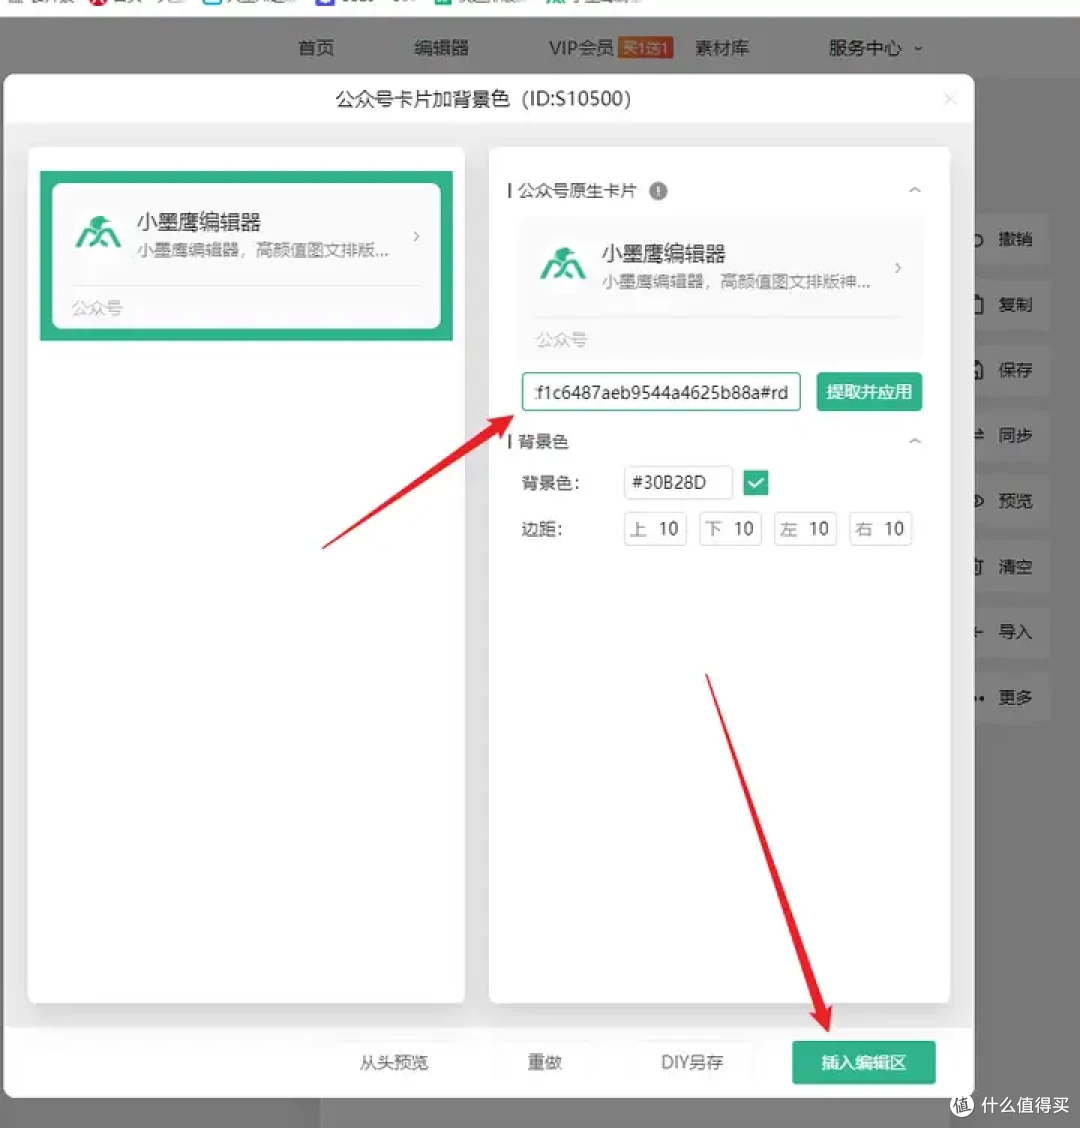The width and height of the screenshot is (1080, 1128).
Task: Click the bird logo in right native card
Action: [x=563, y=264]
